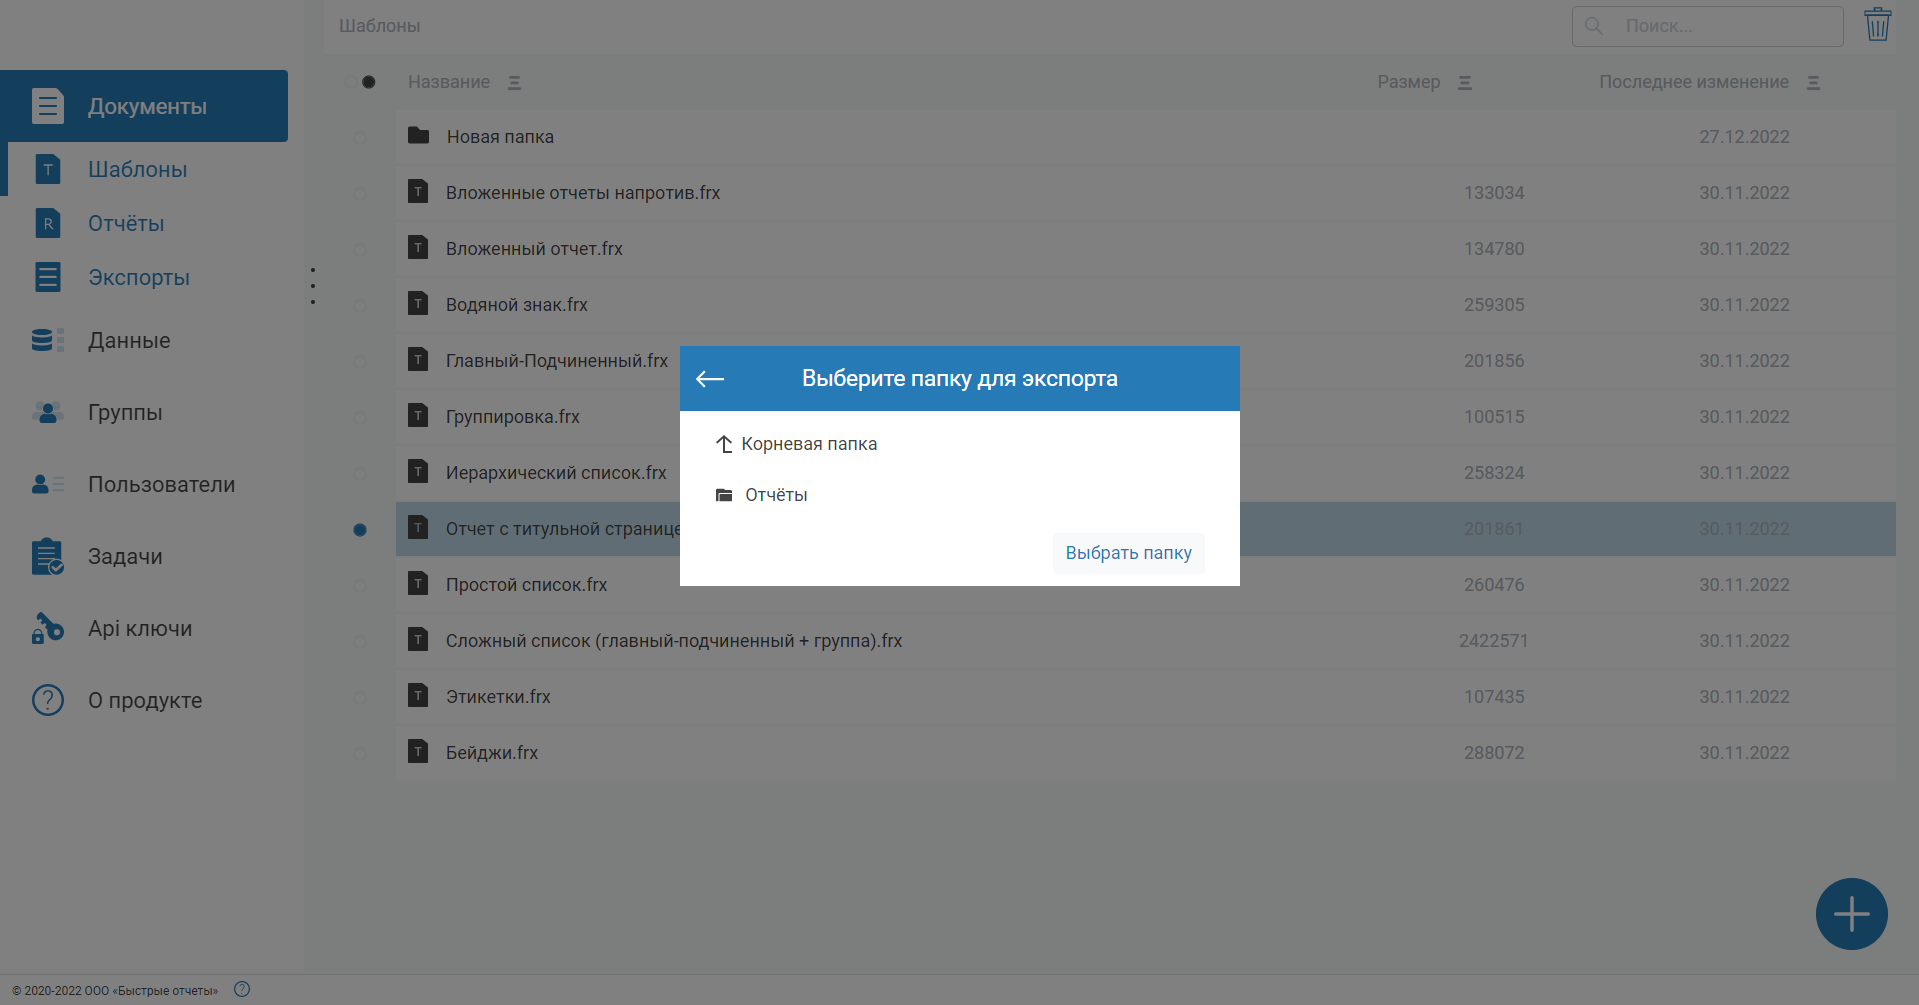Click Вложенные отчеты напротив.frx file name
This screenshot has height=1005, width=1919.
point(583,193)
